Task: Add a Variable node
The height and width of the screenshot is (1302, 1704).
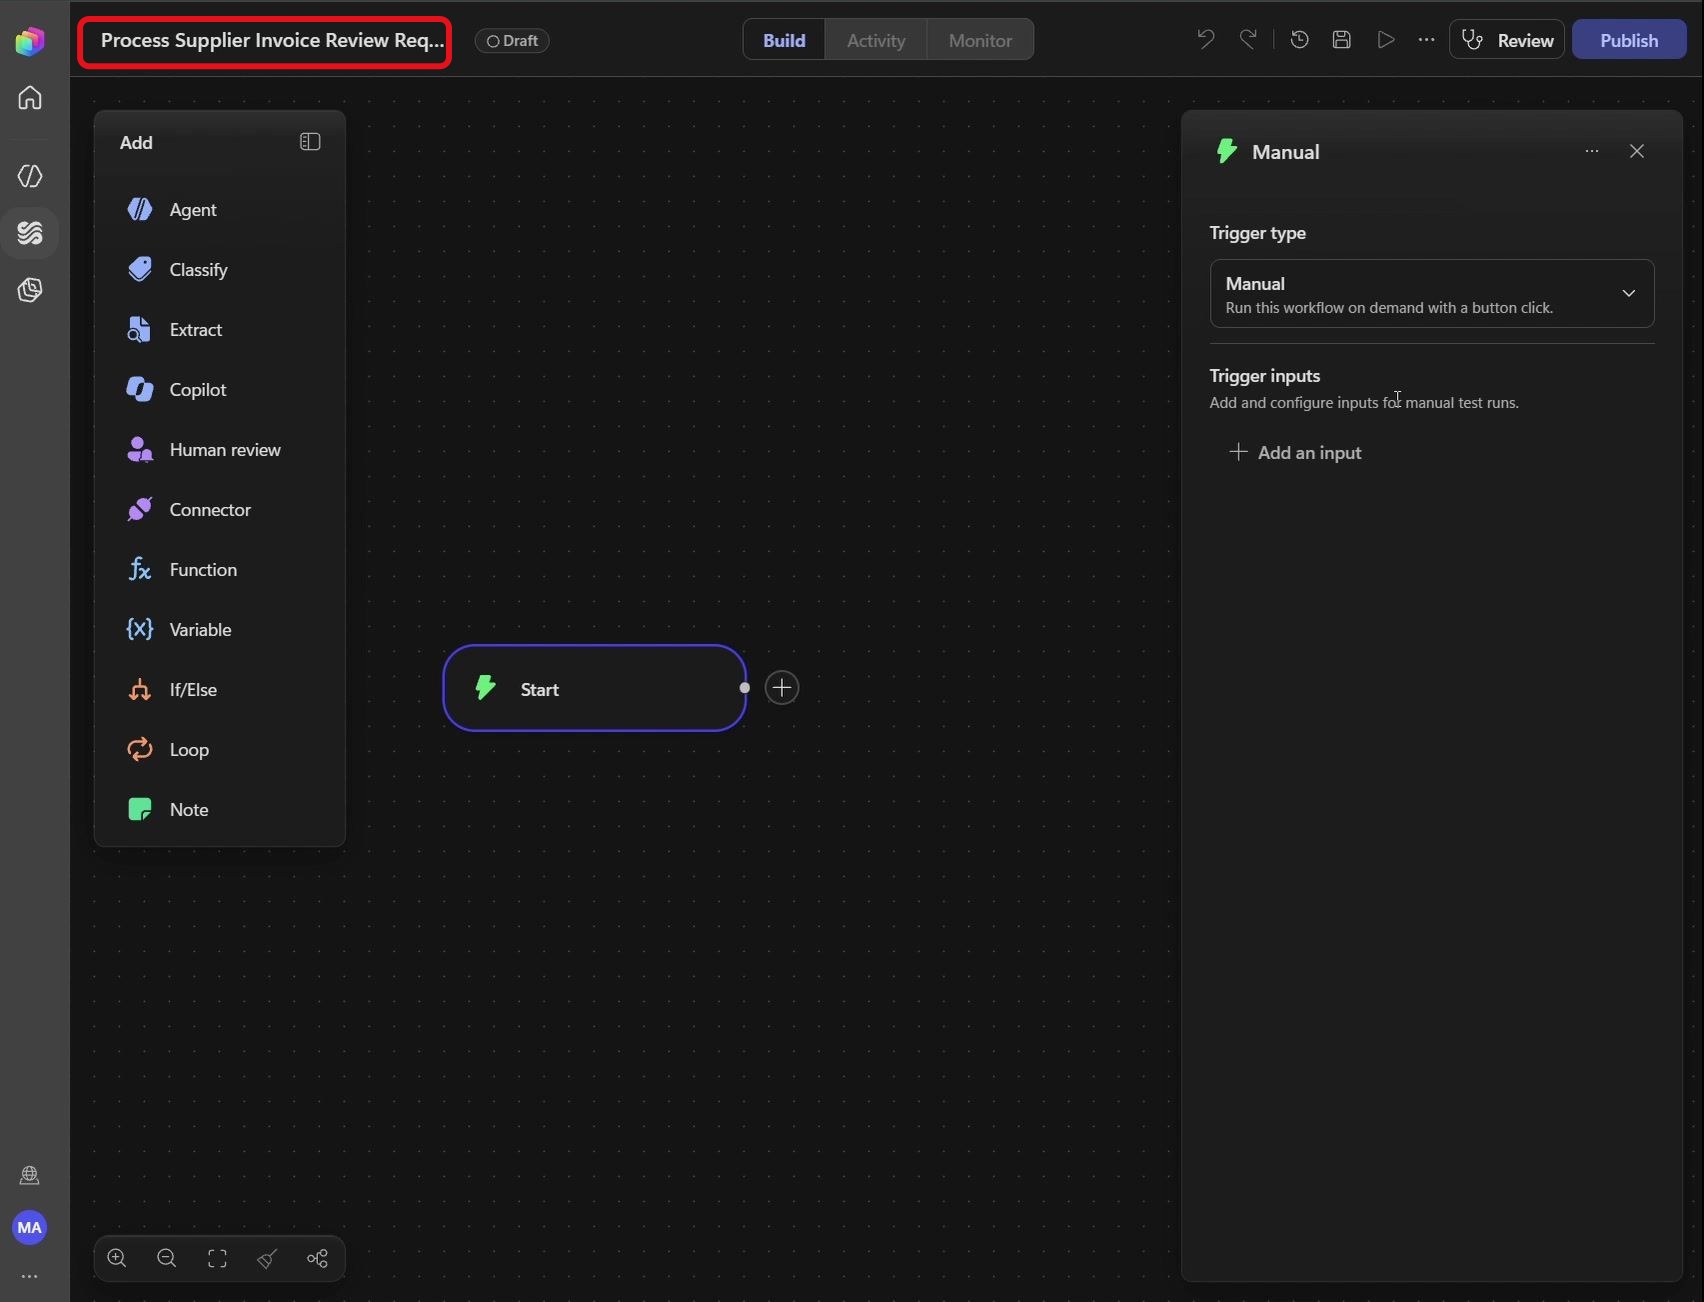Action: [x=219, y=630]
